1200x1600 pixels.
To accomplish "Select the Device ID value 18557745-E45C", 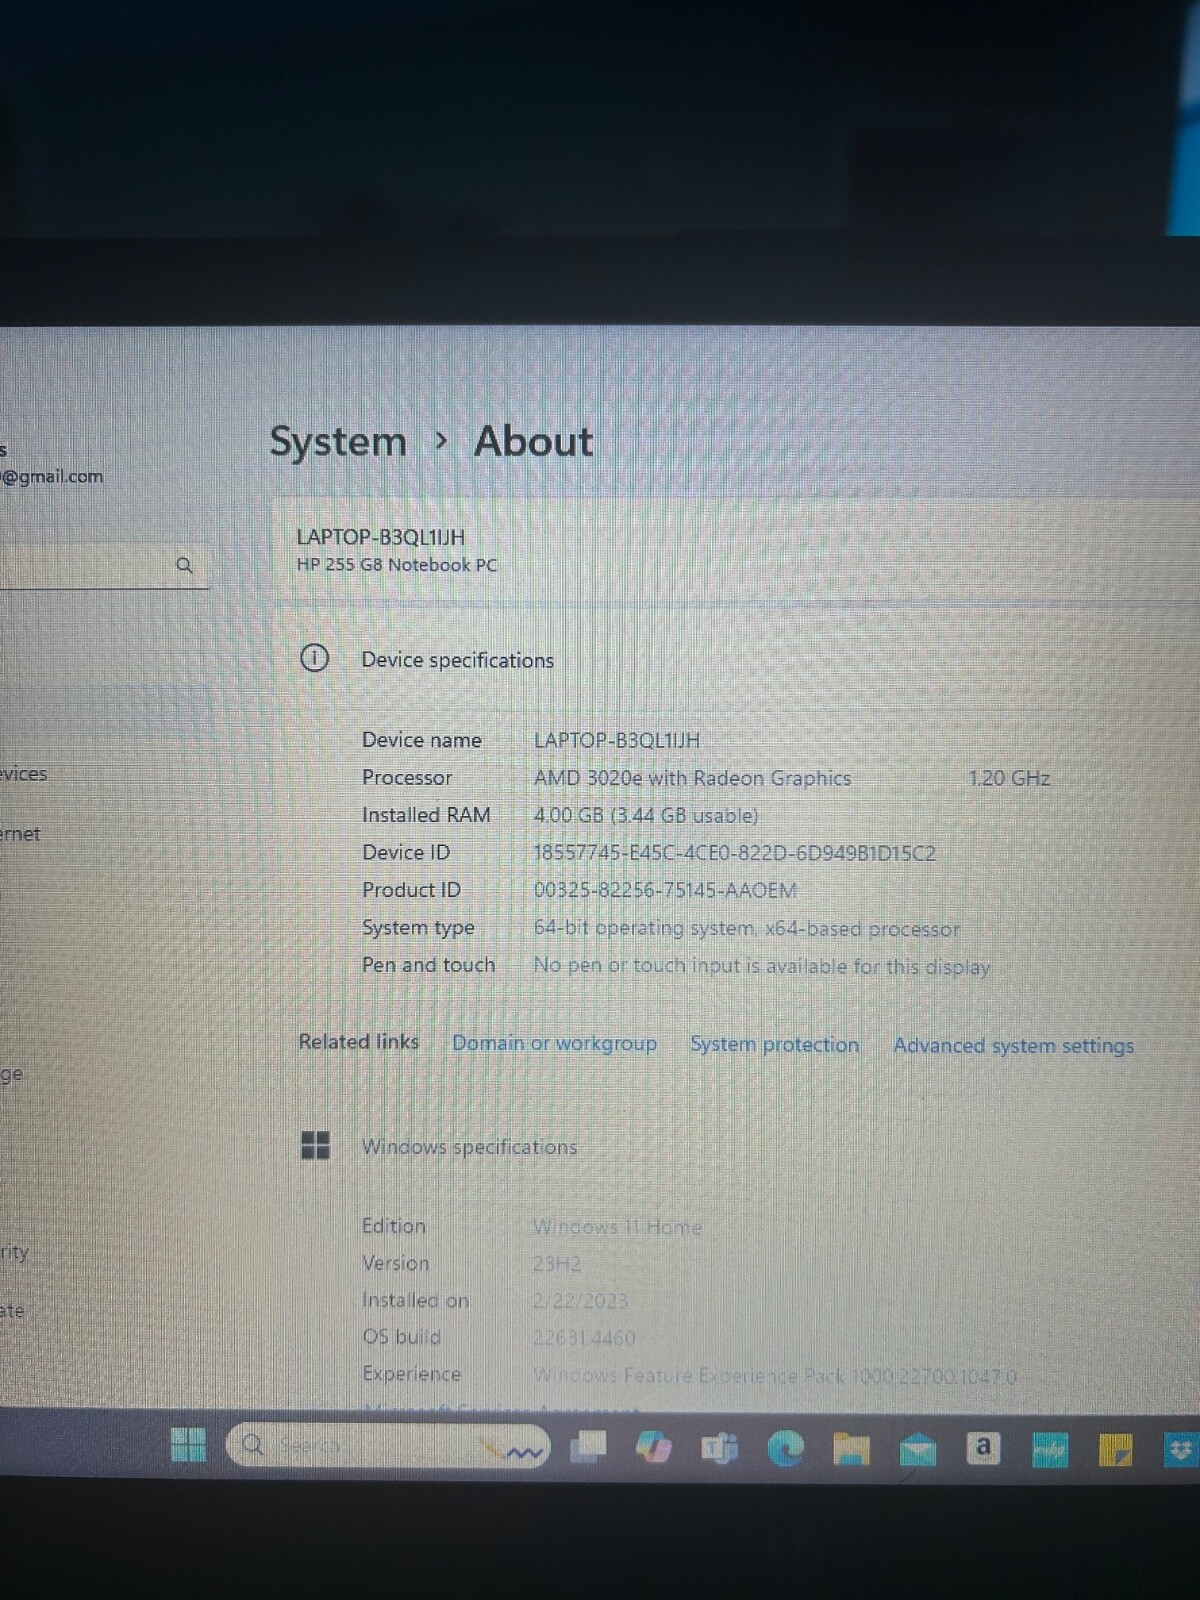I will [734, 853].
